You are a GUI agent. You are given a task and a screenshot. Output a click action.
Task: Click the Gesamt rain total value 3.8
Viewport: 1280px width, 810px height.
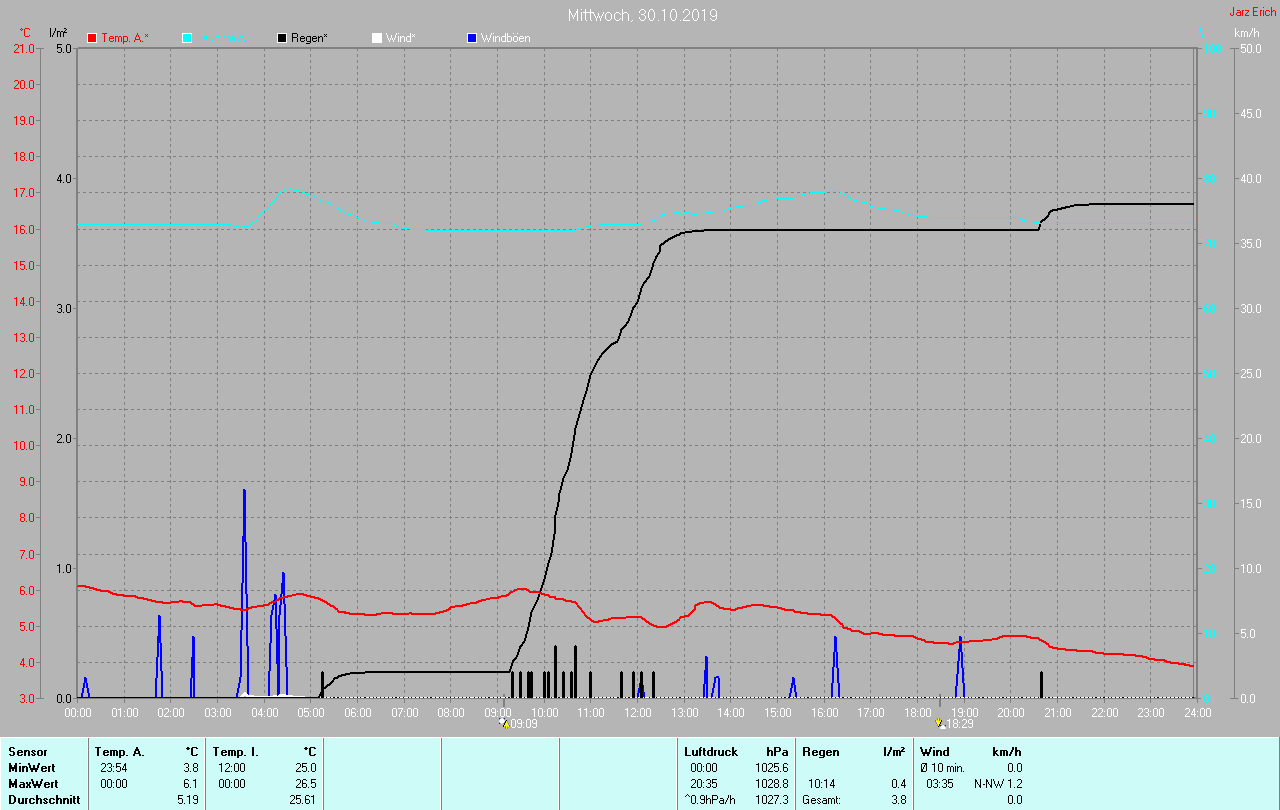click(x=898, y=800)
